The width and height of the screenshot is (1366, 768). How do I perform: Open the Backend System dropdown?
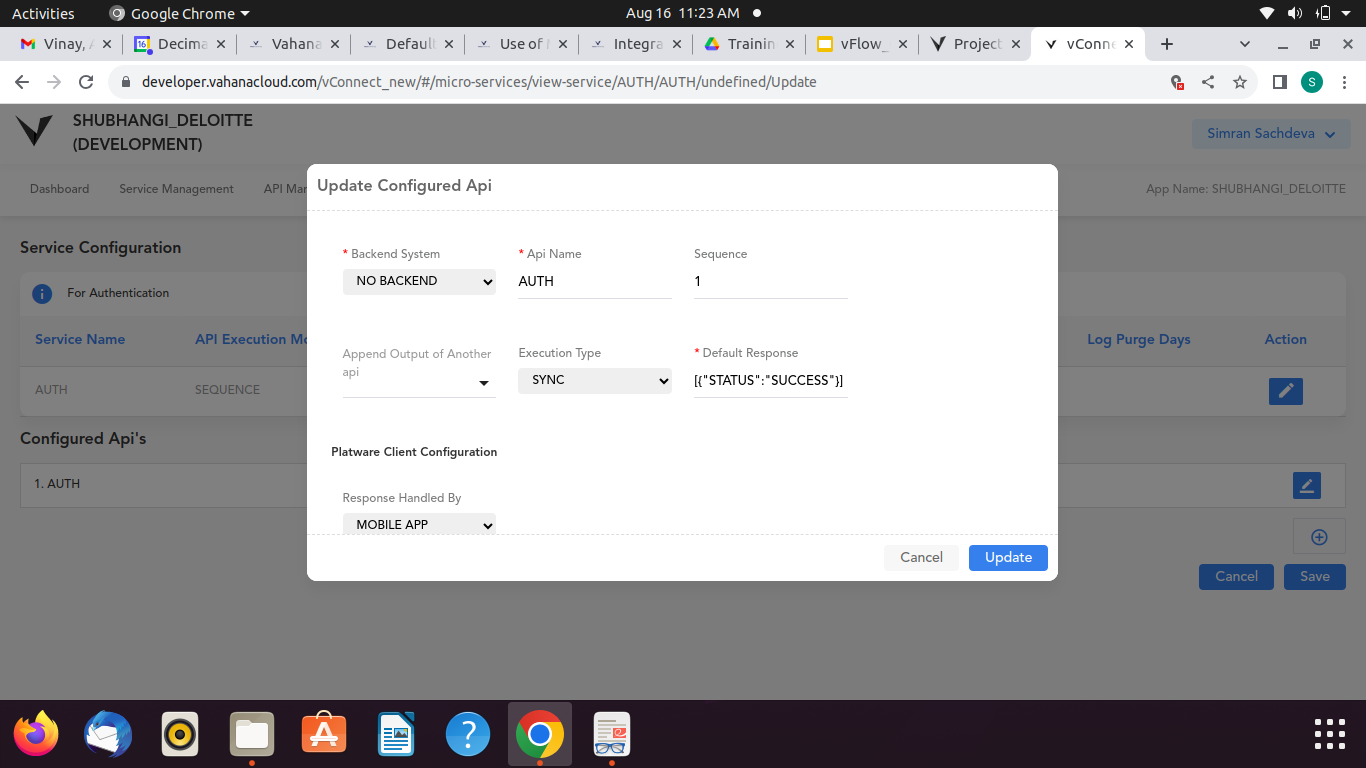point(419,281)
